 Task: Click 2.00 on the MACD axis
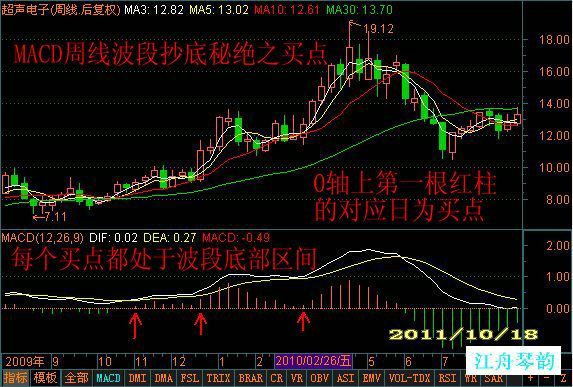[558, 245]
